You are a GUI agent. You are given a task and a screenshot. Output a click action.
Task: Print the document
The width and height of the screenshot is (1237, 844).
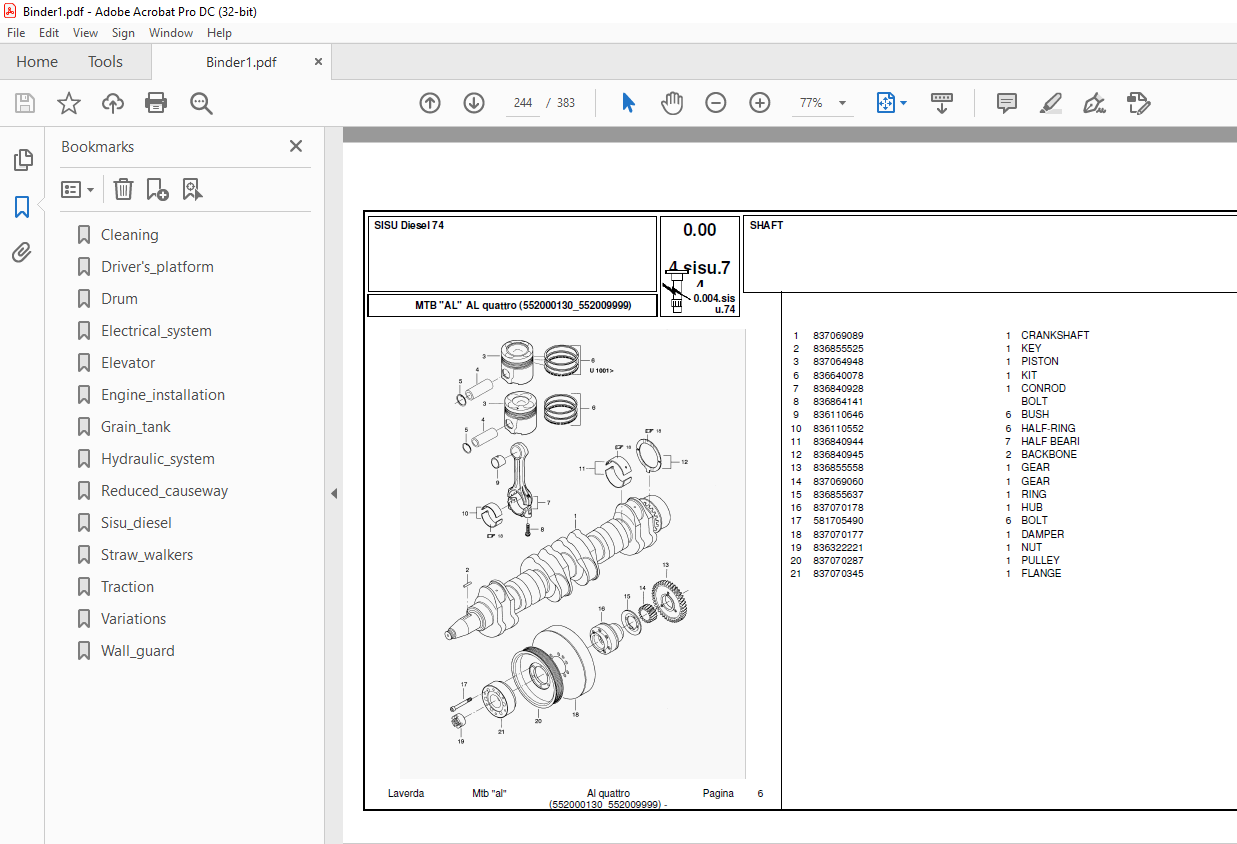pos(156,103)
